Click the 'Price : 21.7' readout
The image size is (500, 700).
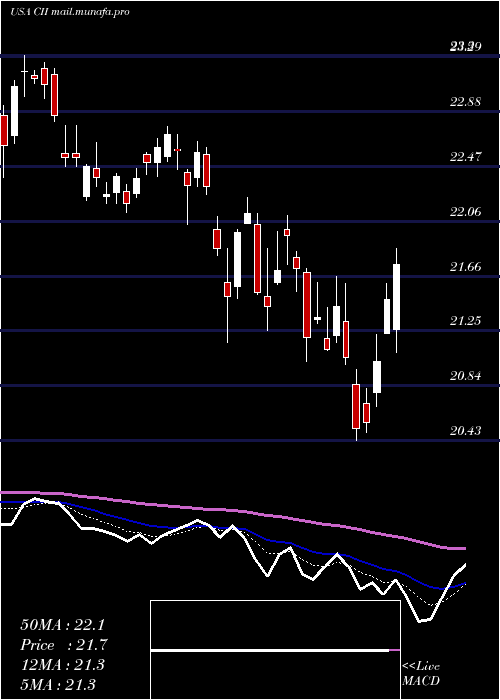point(63,645)
